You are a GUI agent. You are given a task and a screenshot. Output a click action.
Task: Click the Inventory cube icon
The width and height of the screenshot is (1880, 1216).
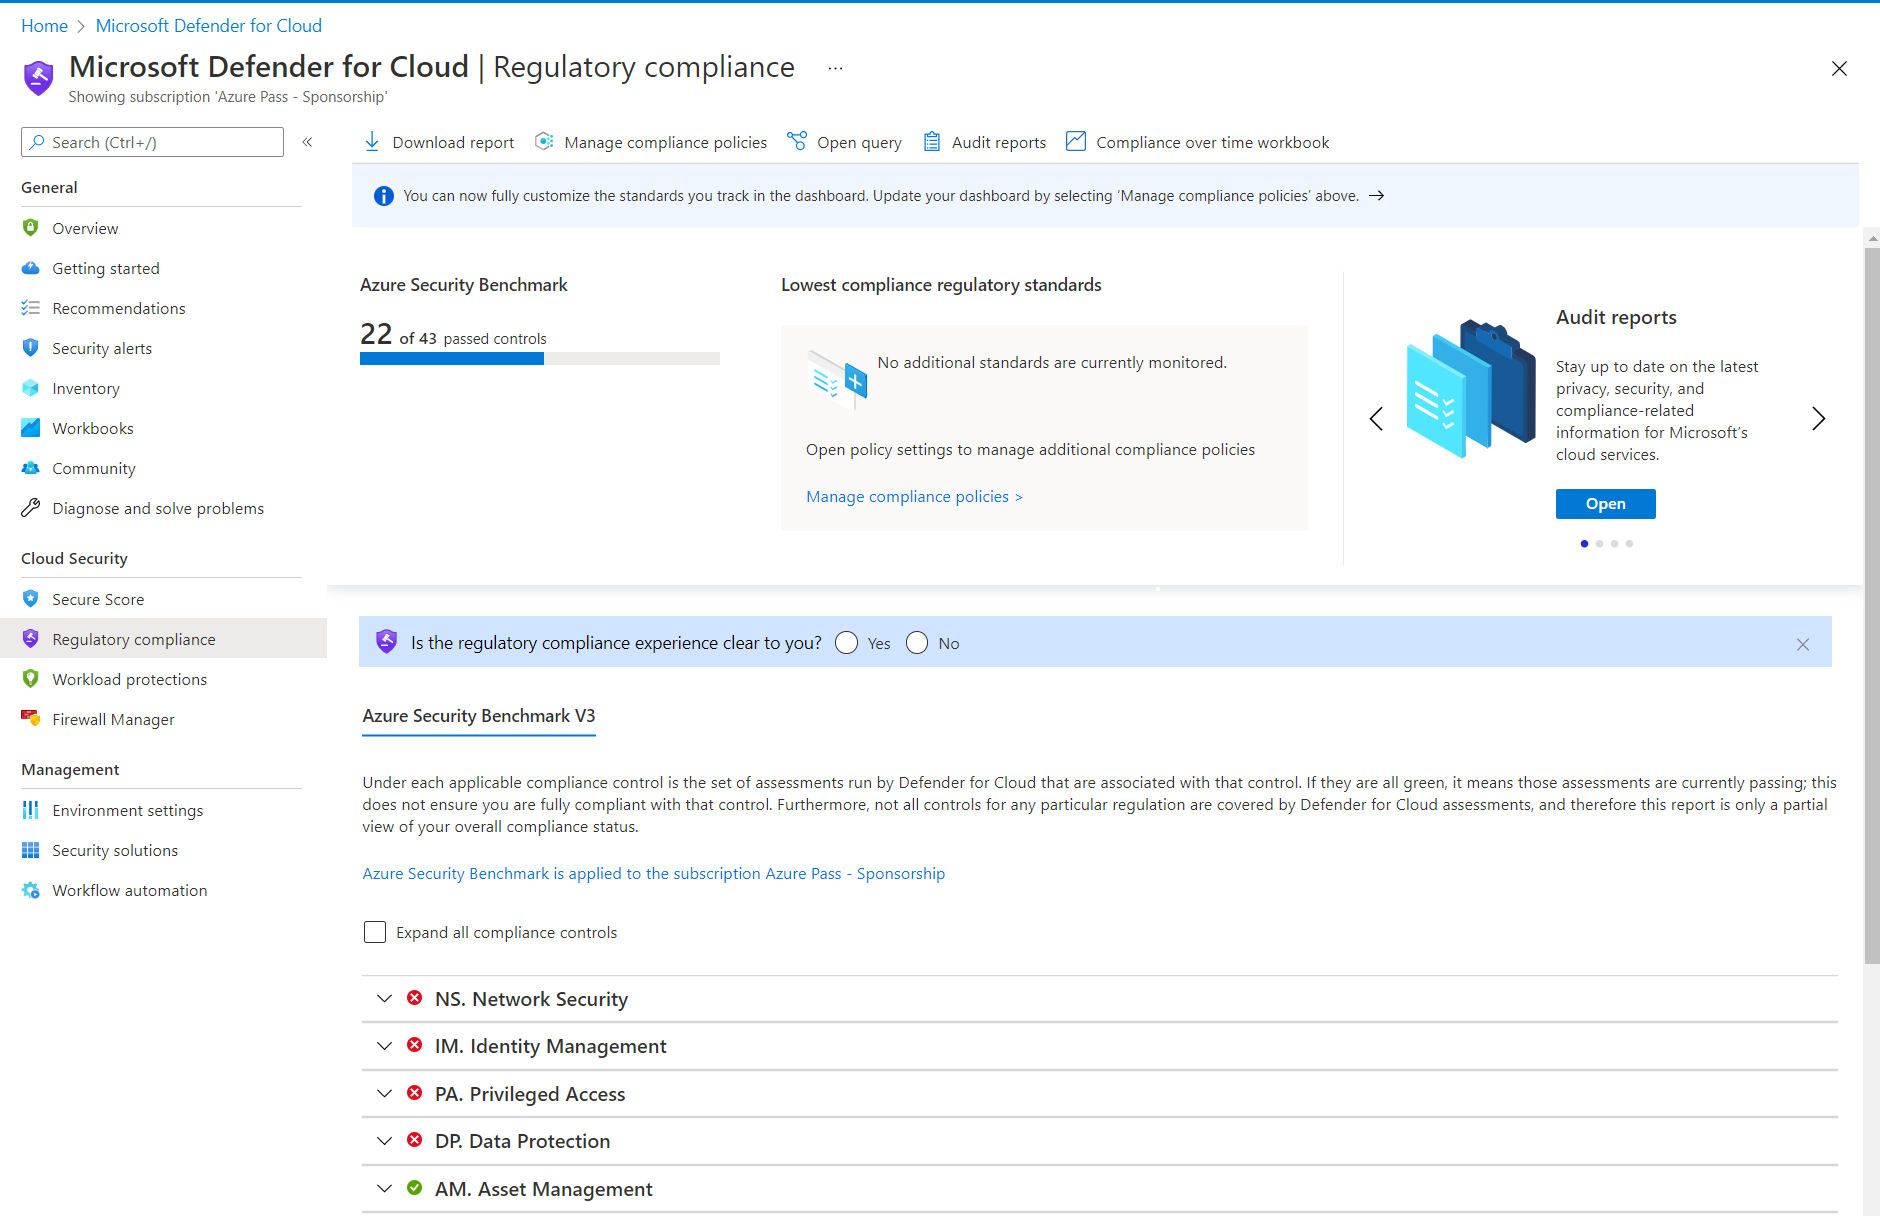click(31, 388)
